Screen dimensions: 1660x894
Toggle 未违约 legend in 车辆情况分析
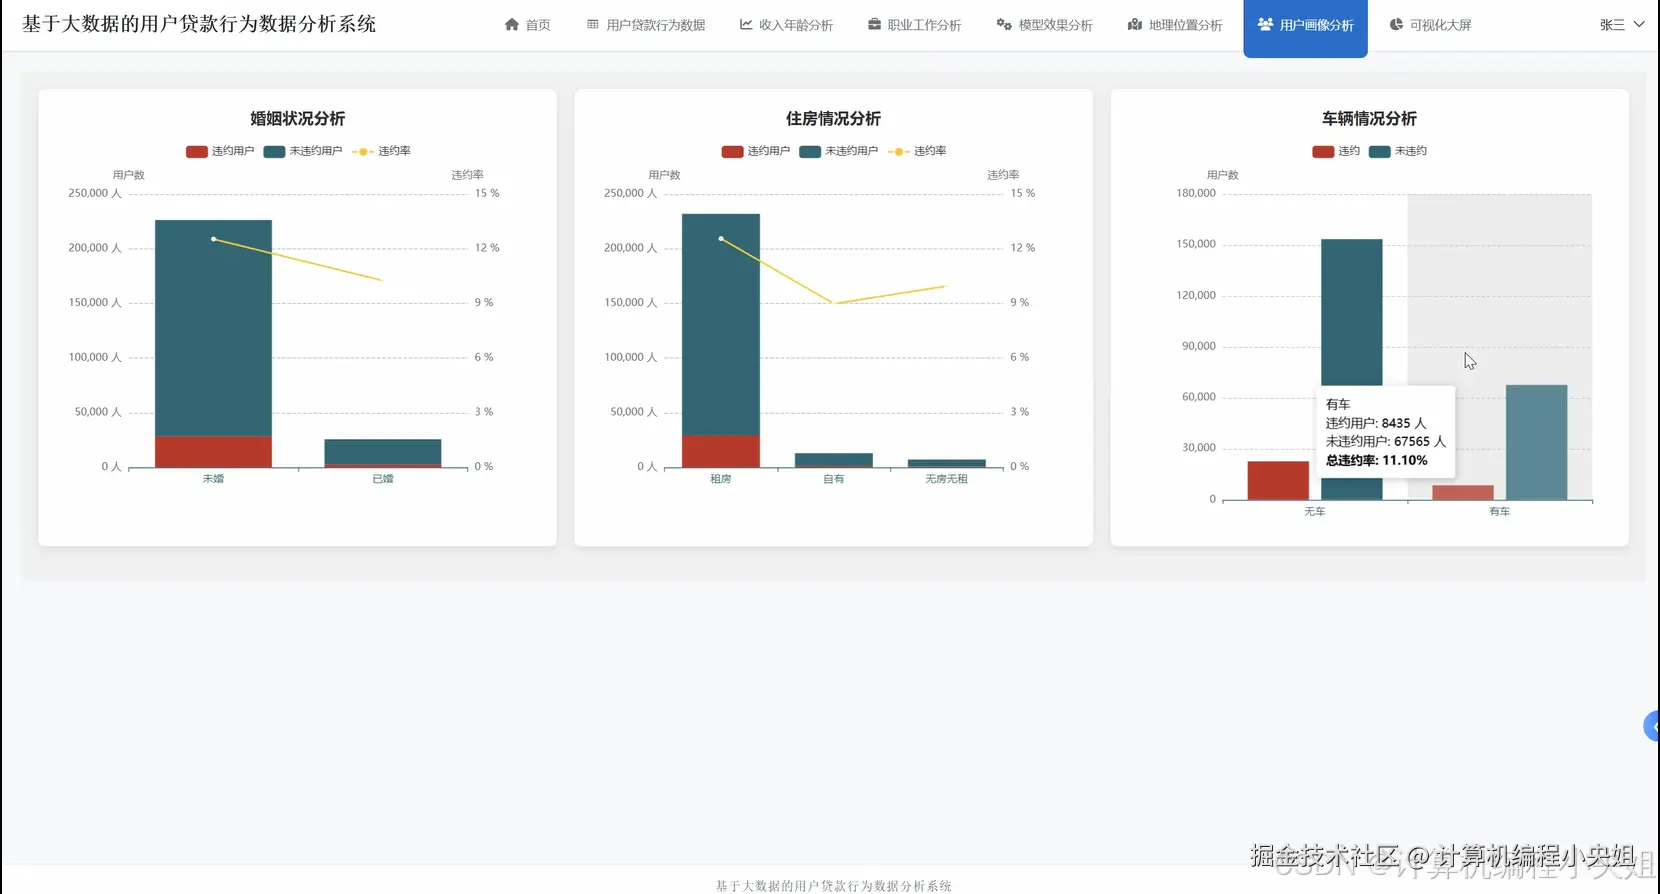point(1398,151)
